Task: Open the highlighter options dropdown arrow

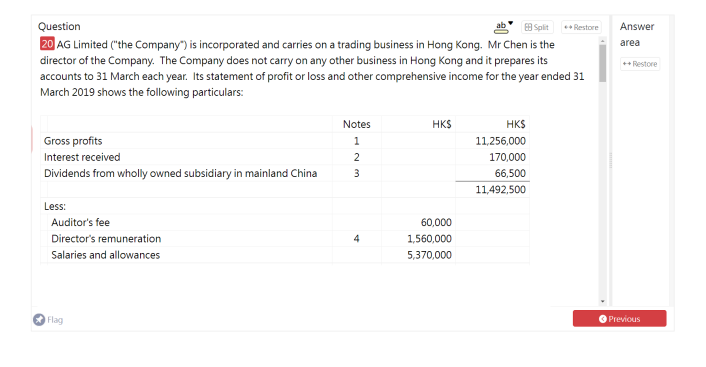Action: pos(511,23)
